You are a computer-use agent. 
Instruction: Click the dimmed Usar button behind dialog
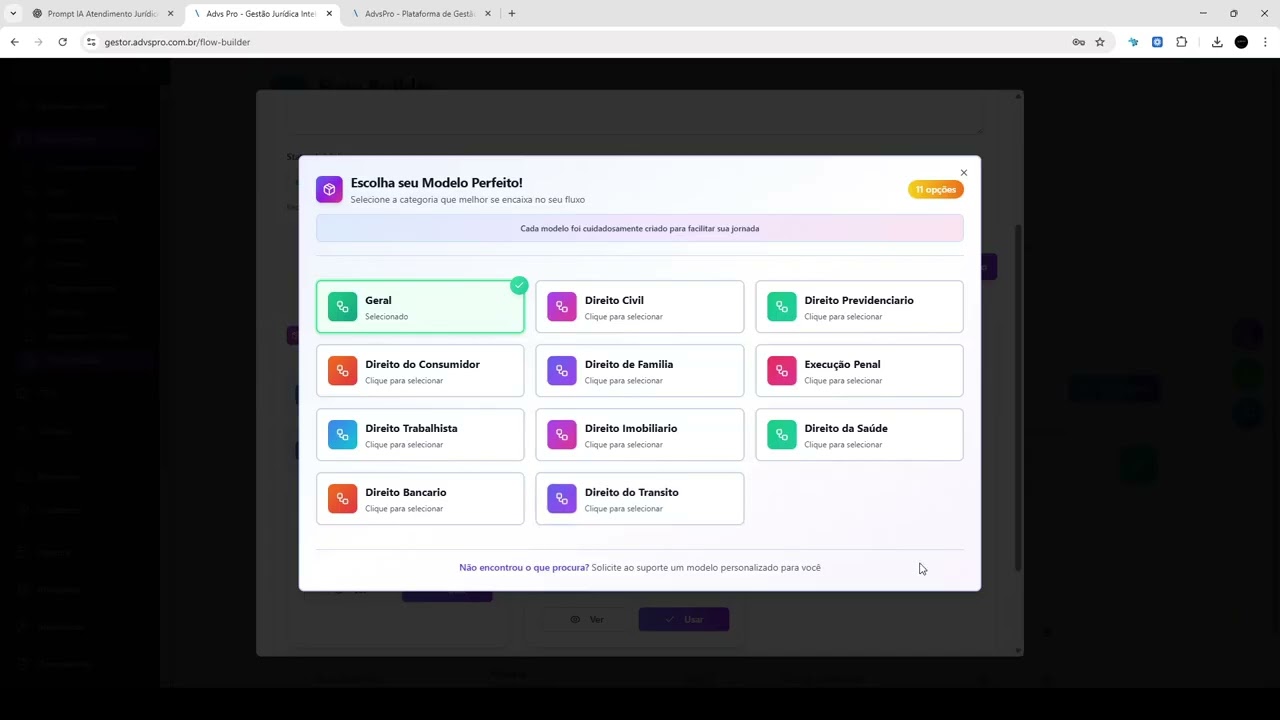tap(684, 620)
